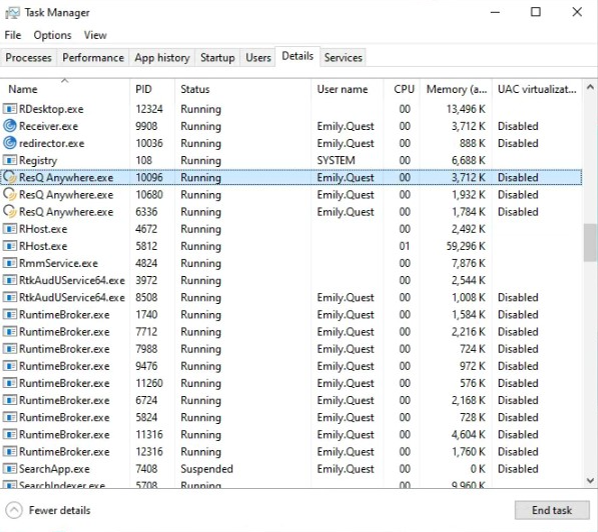Select the redirector.exe process name
Viewport: 598px width, 532px height.
pos(51,143)
